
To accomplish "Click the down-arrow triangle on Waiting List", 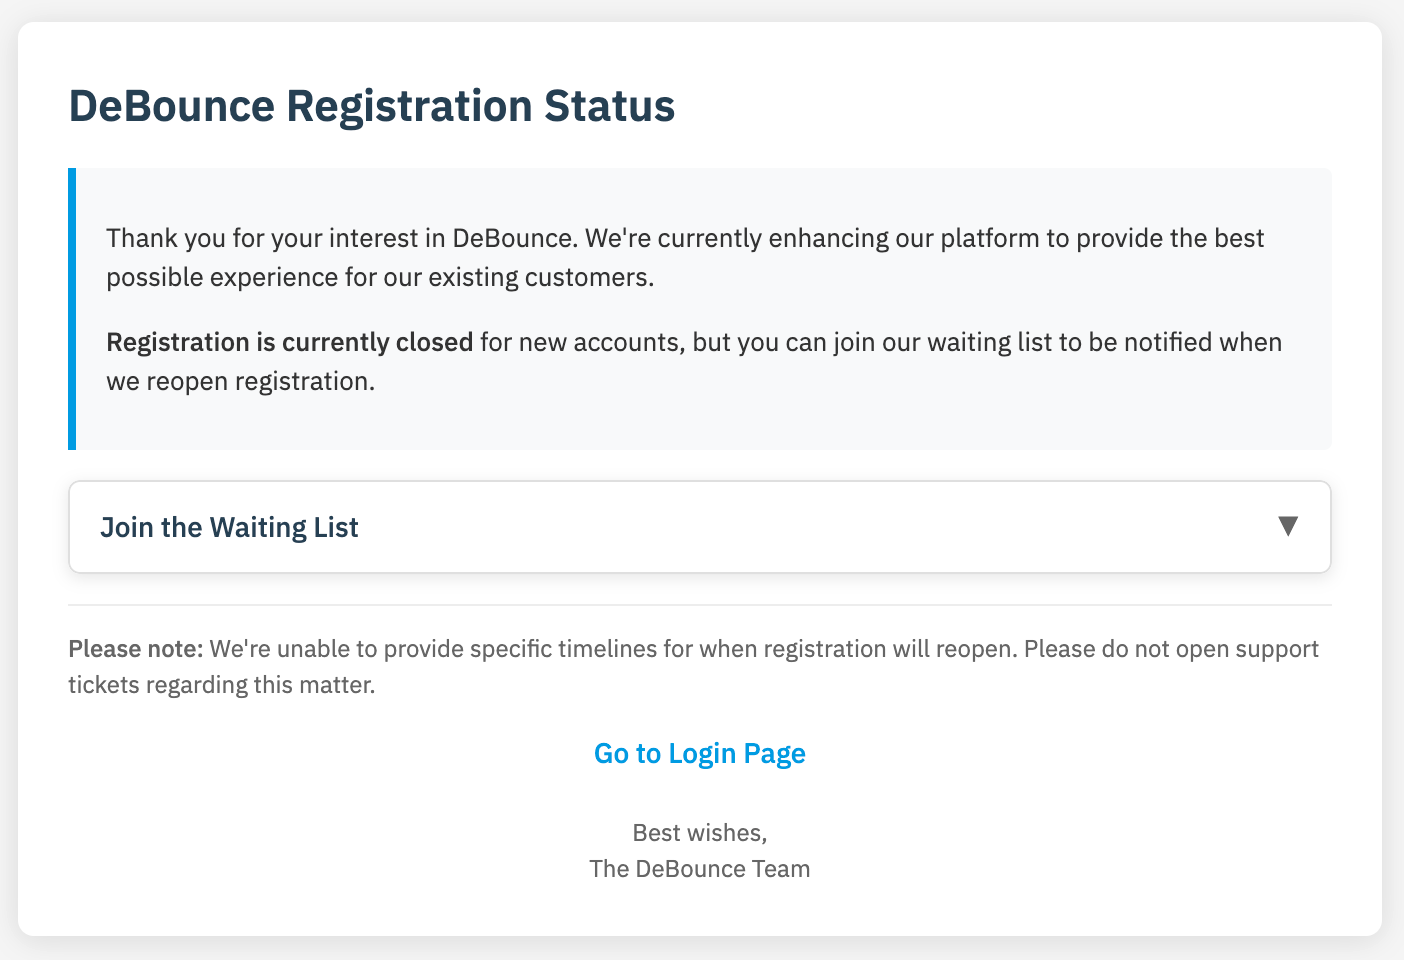I will pos(1288,526).
